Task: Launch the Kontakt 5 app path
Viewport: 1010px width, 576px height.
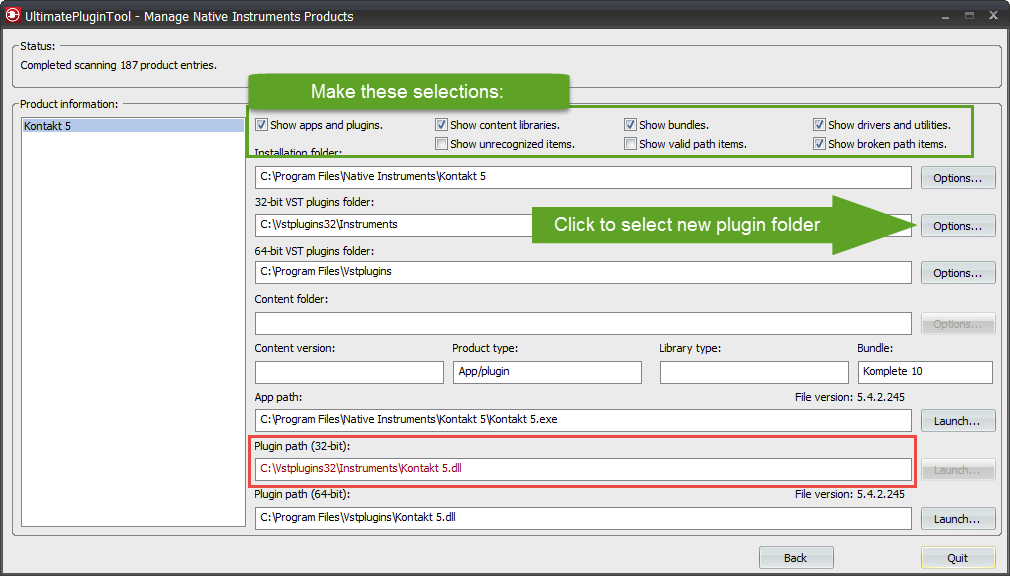Action: (958, 421)
